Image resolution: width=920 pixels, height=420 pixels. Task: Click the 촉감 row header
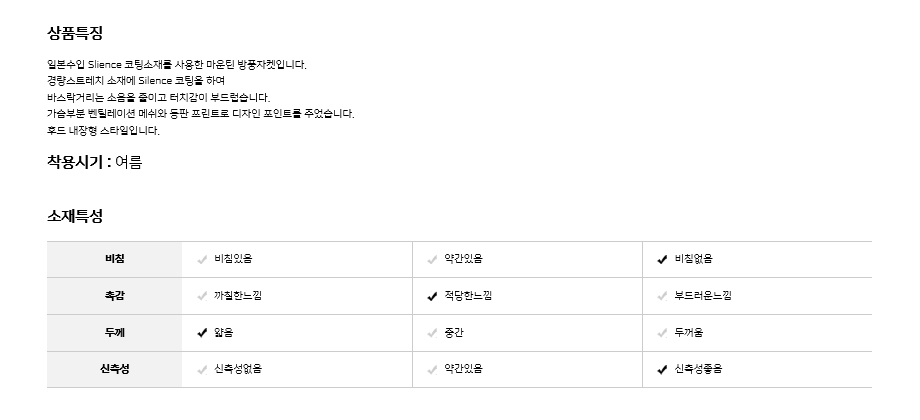[114, 296]
